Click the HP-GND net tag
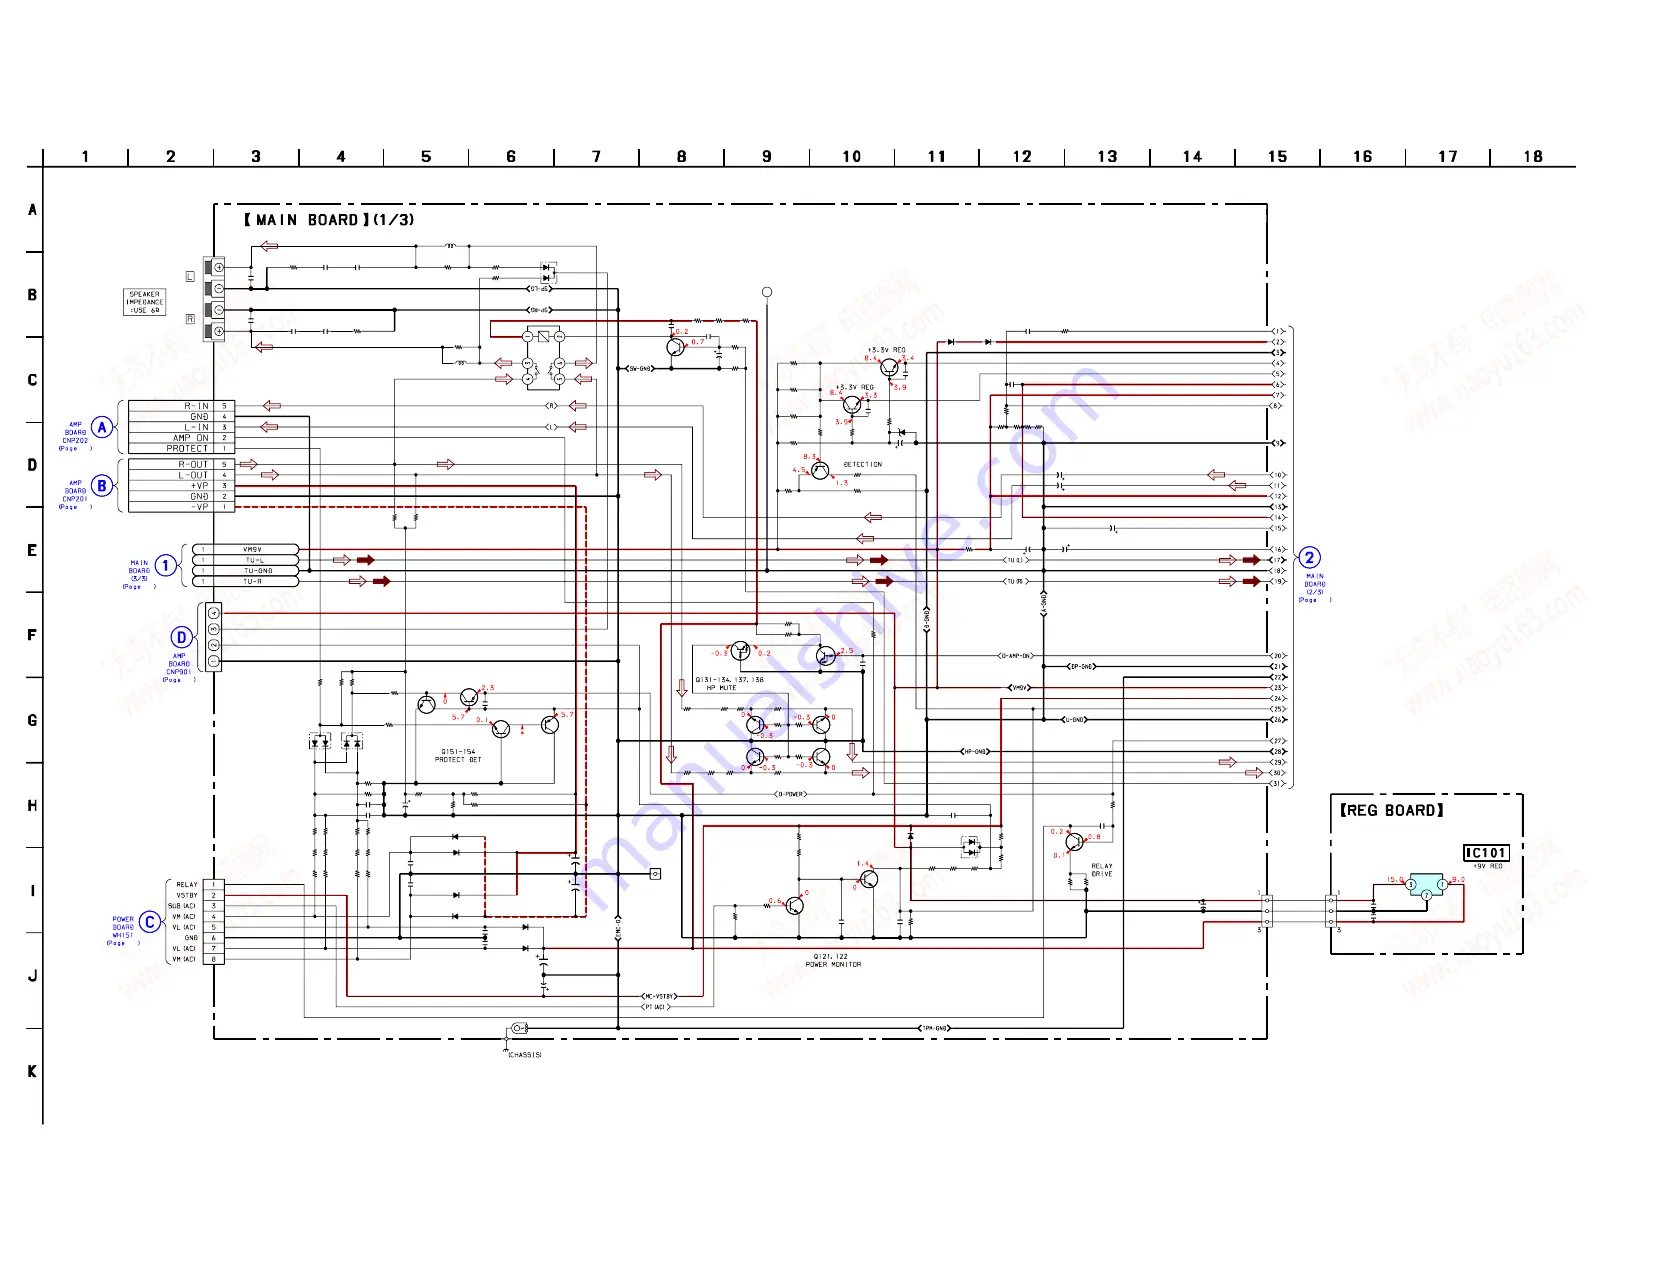This screenshot has height=1263, width=1680. tap(974, 751)
